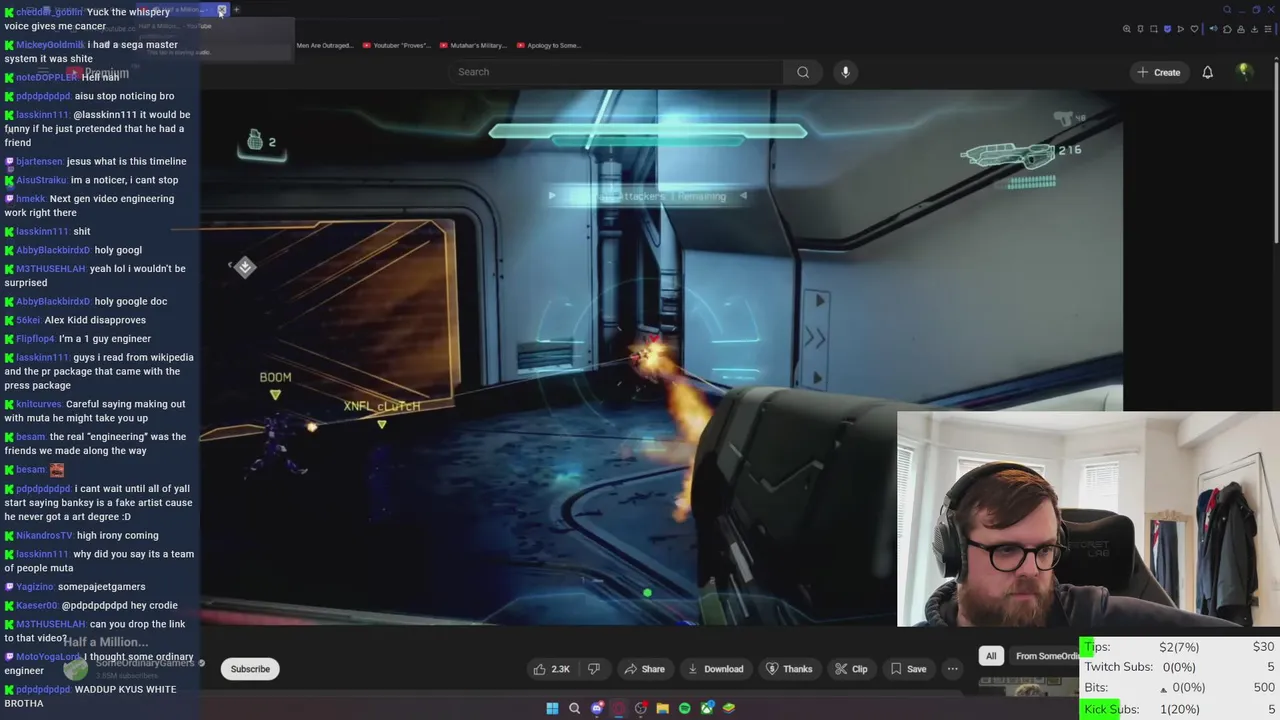Open File Explorer from the taskbar
Viewport: 1280px width, 720px height.
pos(662,708)
